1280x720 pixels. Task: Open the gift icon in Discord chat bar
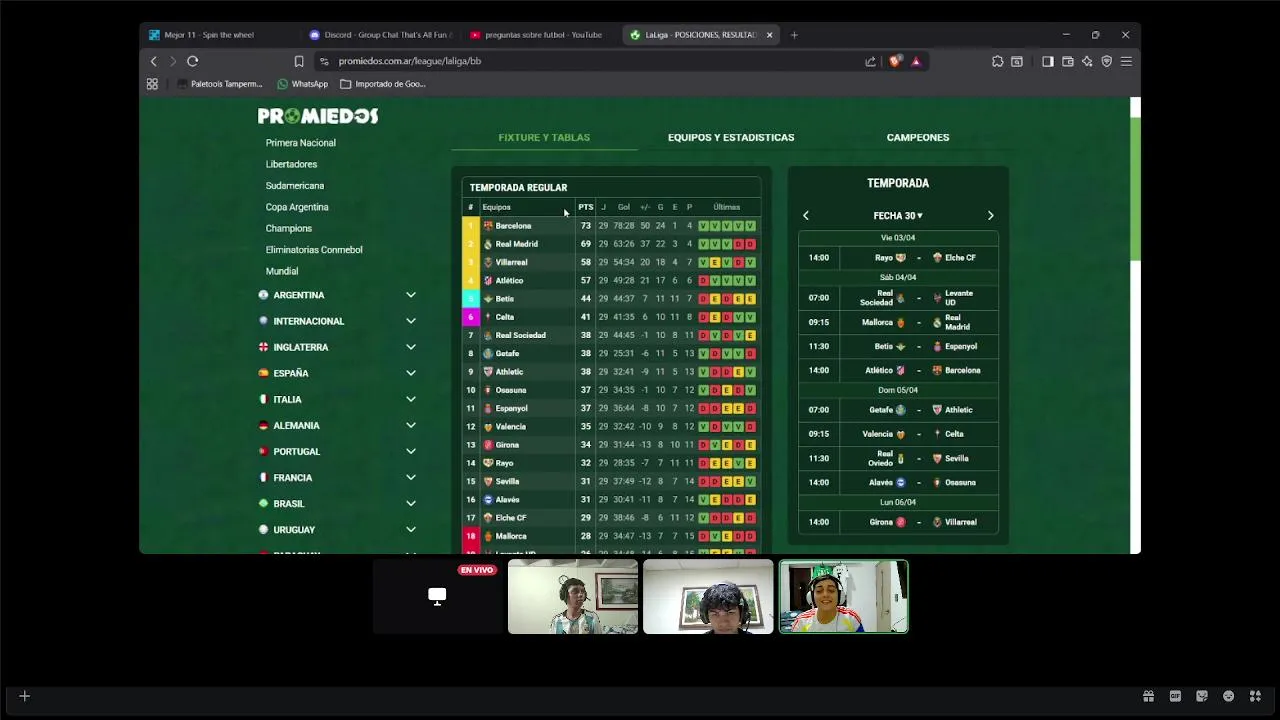coord(1149,696)
